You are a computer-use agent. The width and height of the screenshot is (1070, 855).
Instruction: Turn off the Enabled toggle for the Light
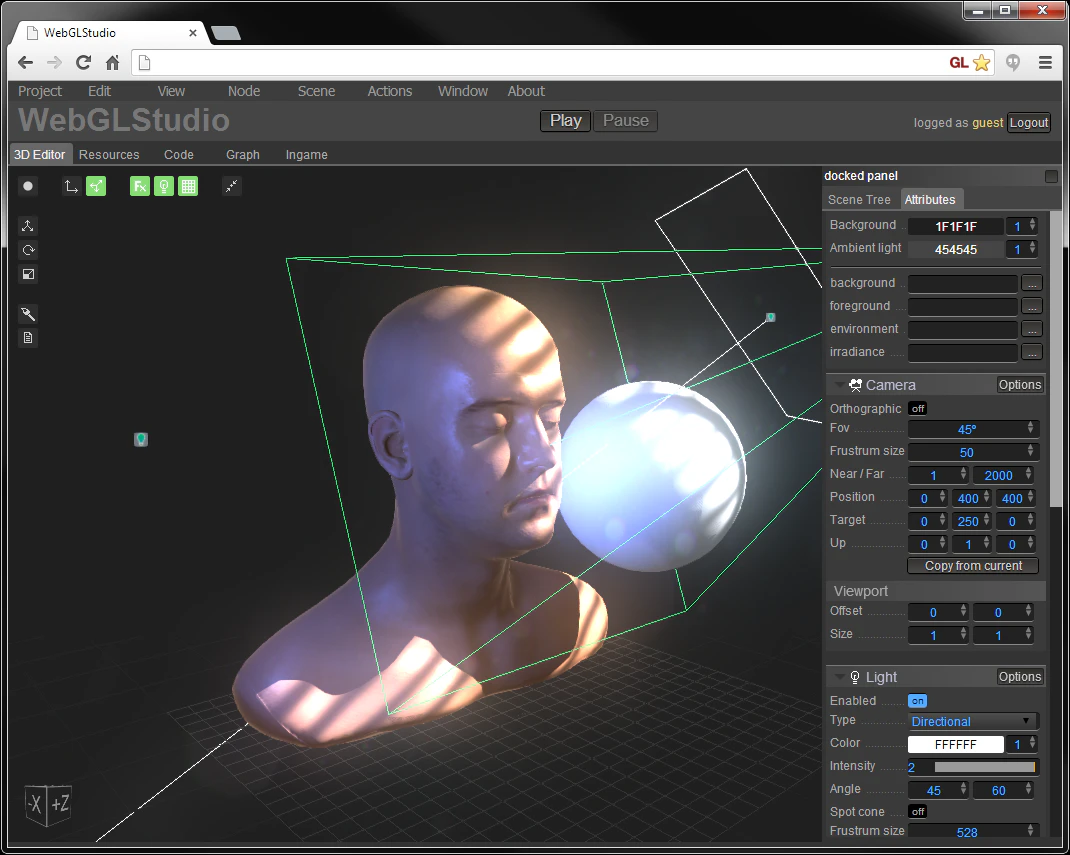point(917,700)
